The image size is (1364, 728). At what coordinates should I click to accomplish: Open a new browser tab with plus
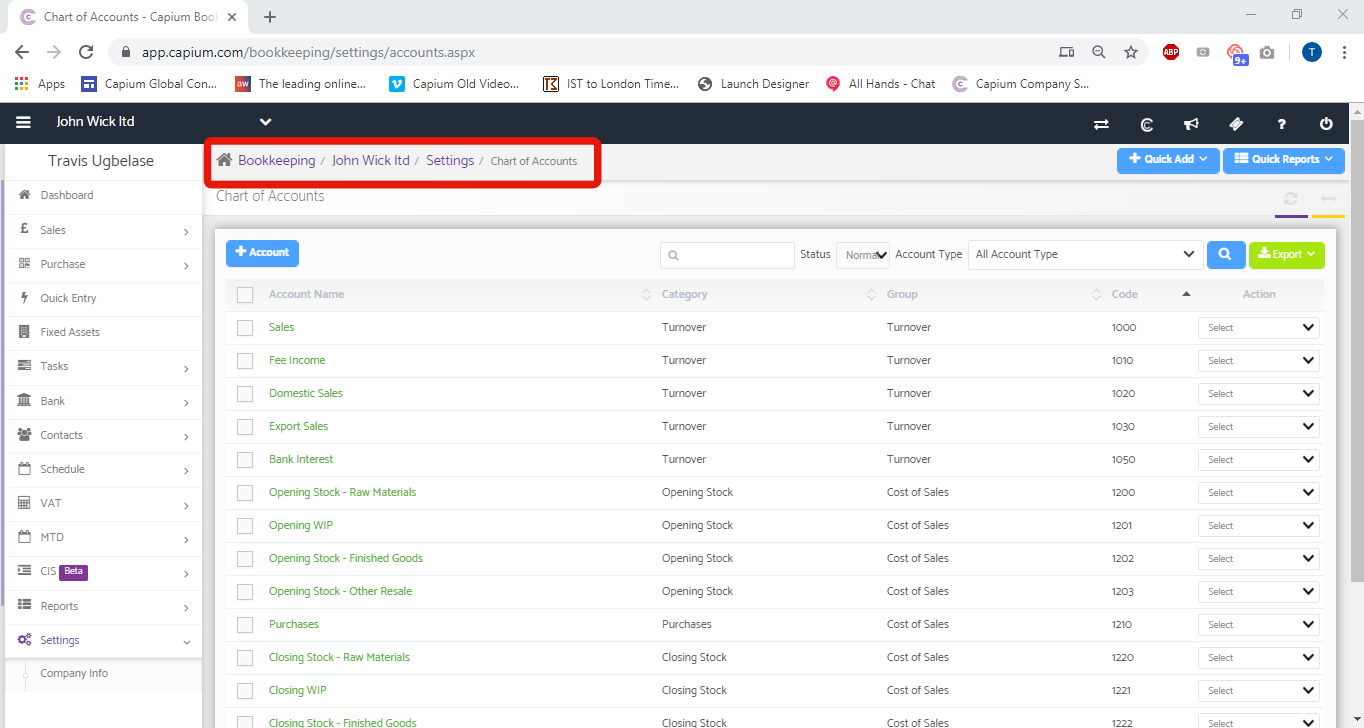point(270,17)
